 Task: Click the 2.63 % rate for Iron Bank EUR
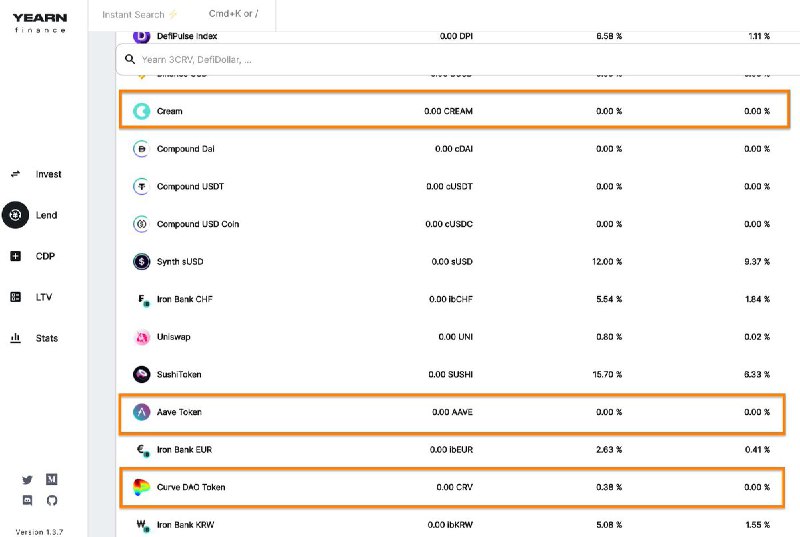609,449
